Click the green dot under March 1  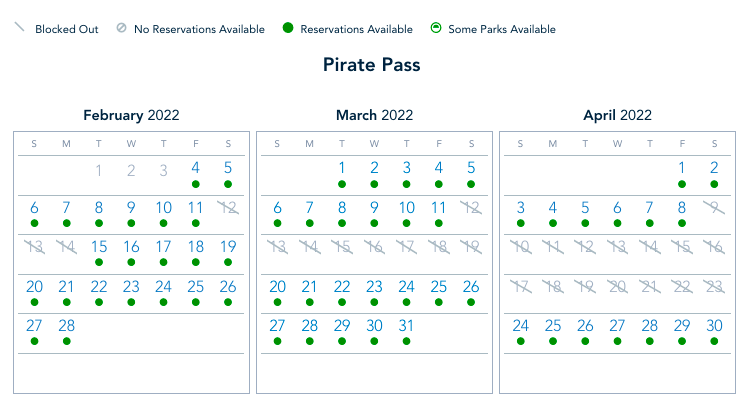342,185
